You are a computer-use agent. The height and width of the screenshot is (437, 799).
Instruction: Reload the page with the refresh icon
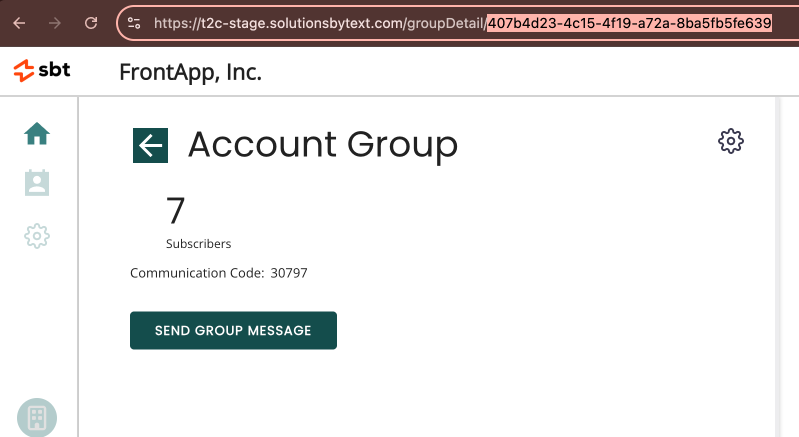point(91,23)
